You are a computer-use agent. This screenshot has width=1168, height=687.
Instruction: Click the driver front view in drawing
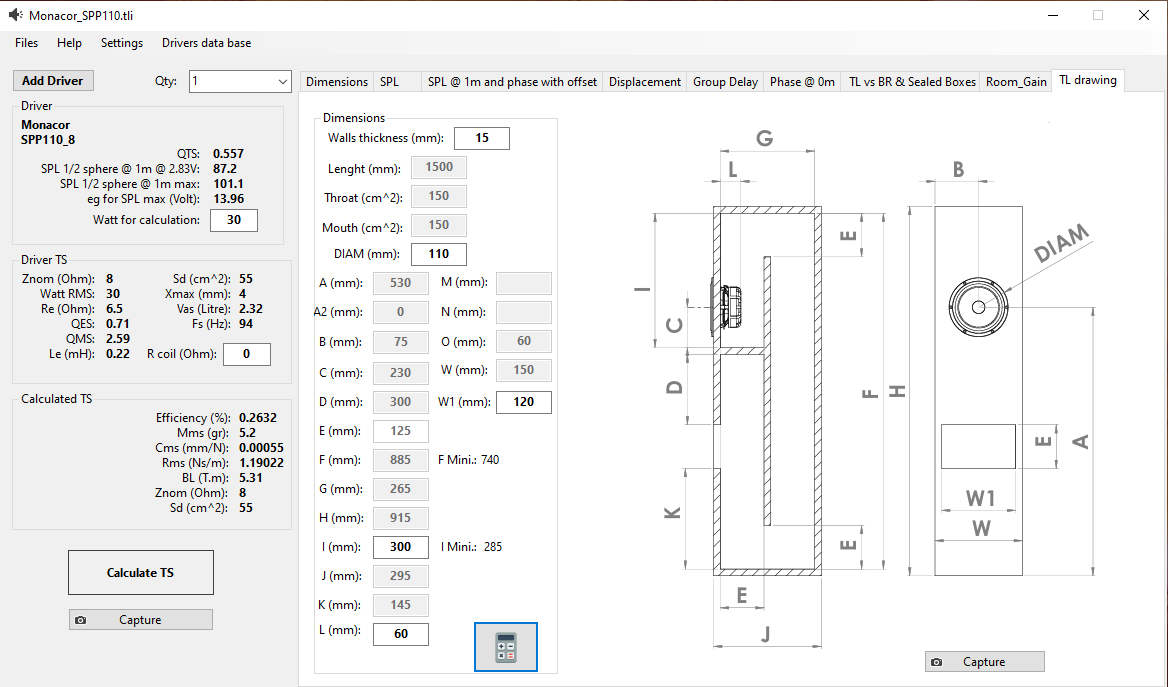point(979,307)
